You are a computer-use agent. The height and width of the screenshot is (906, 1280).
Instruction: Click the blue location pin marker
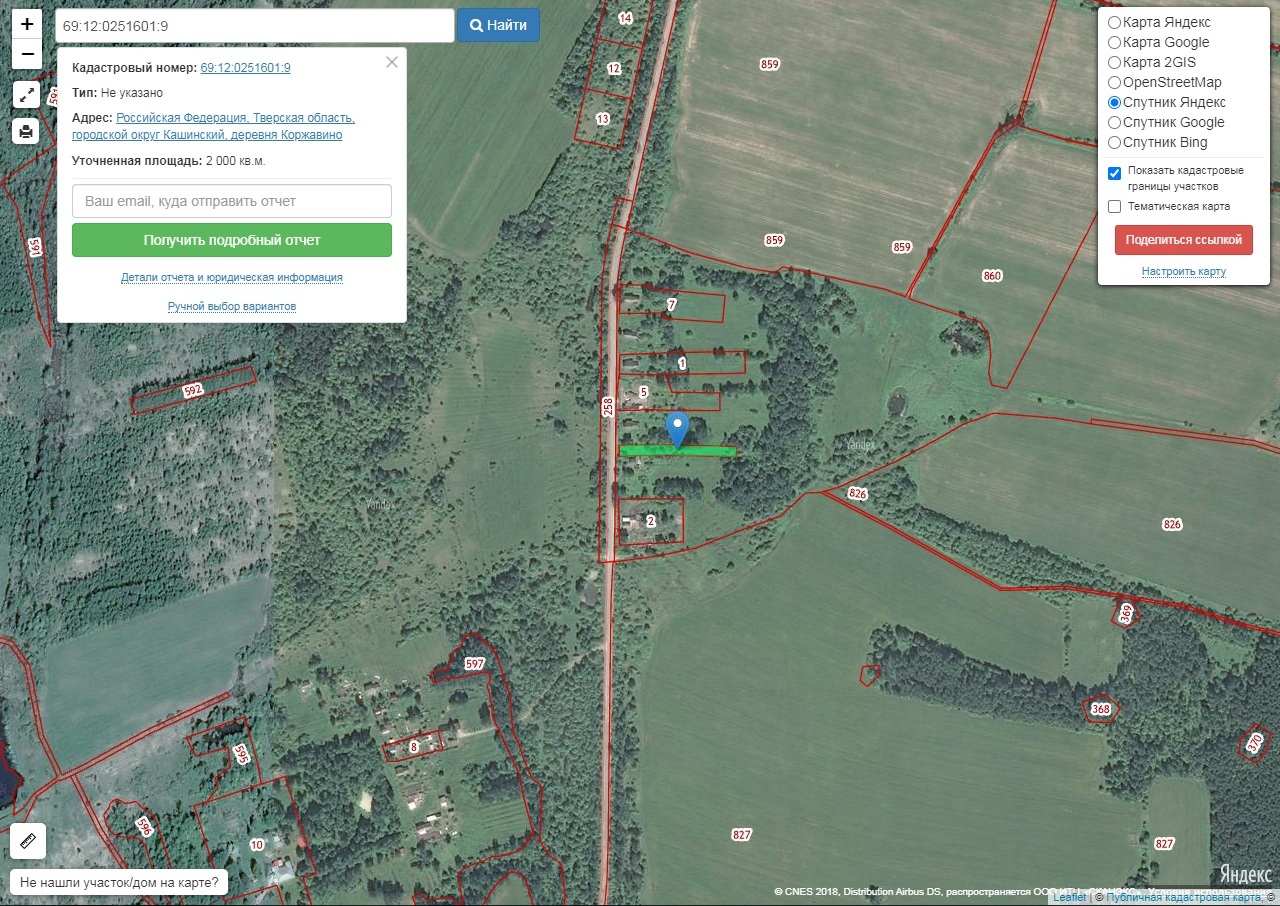tap(678, 428)
